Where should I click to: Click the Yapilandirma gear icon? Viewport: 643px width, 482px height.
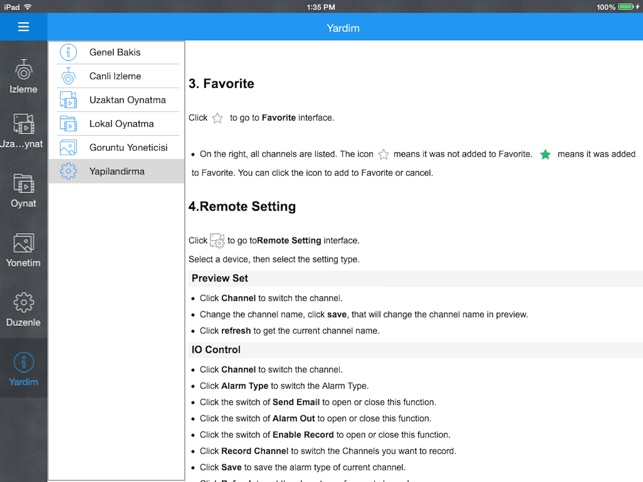coord(68,171)
